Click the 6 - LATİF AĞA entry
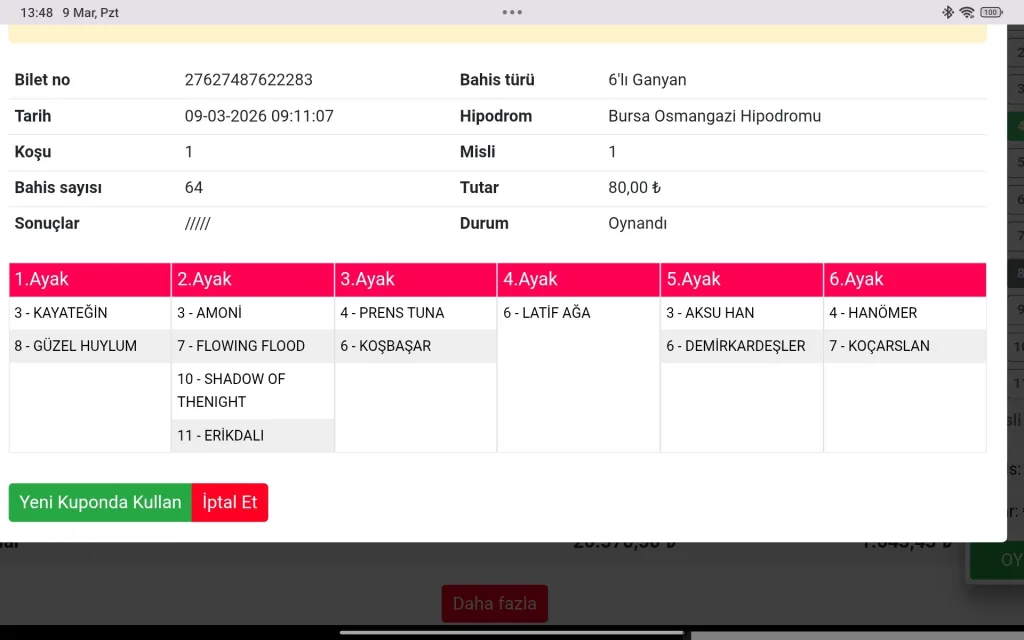The height and width of the screenshot is (640, 1024). point(547,313)
